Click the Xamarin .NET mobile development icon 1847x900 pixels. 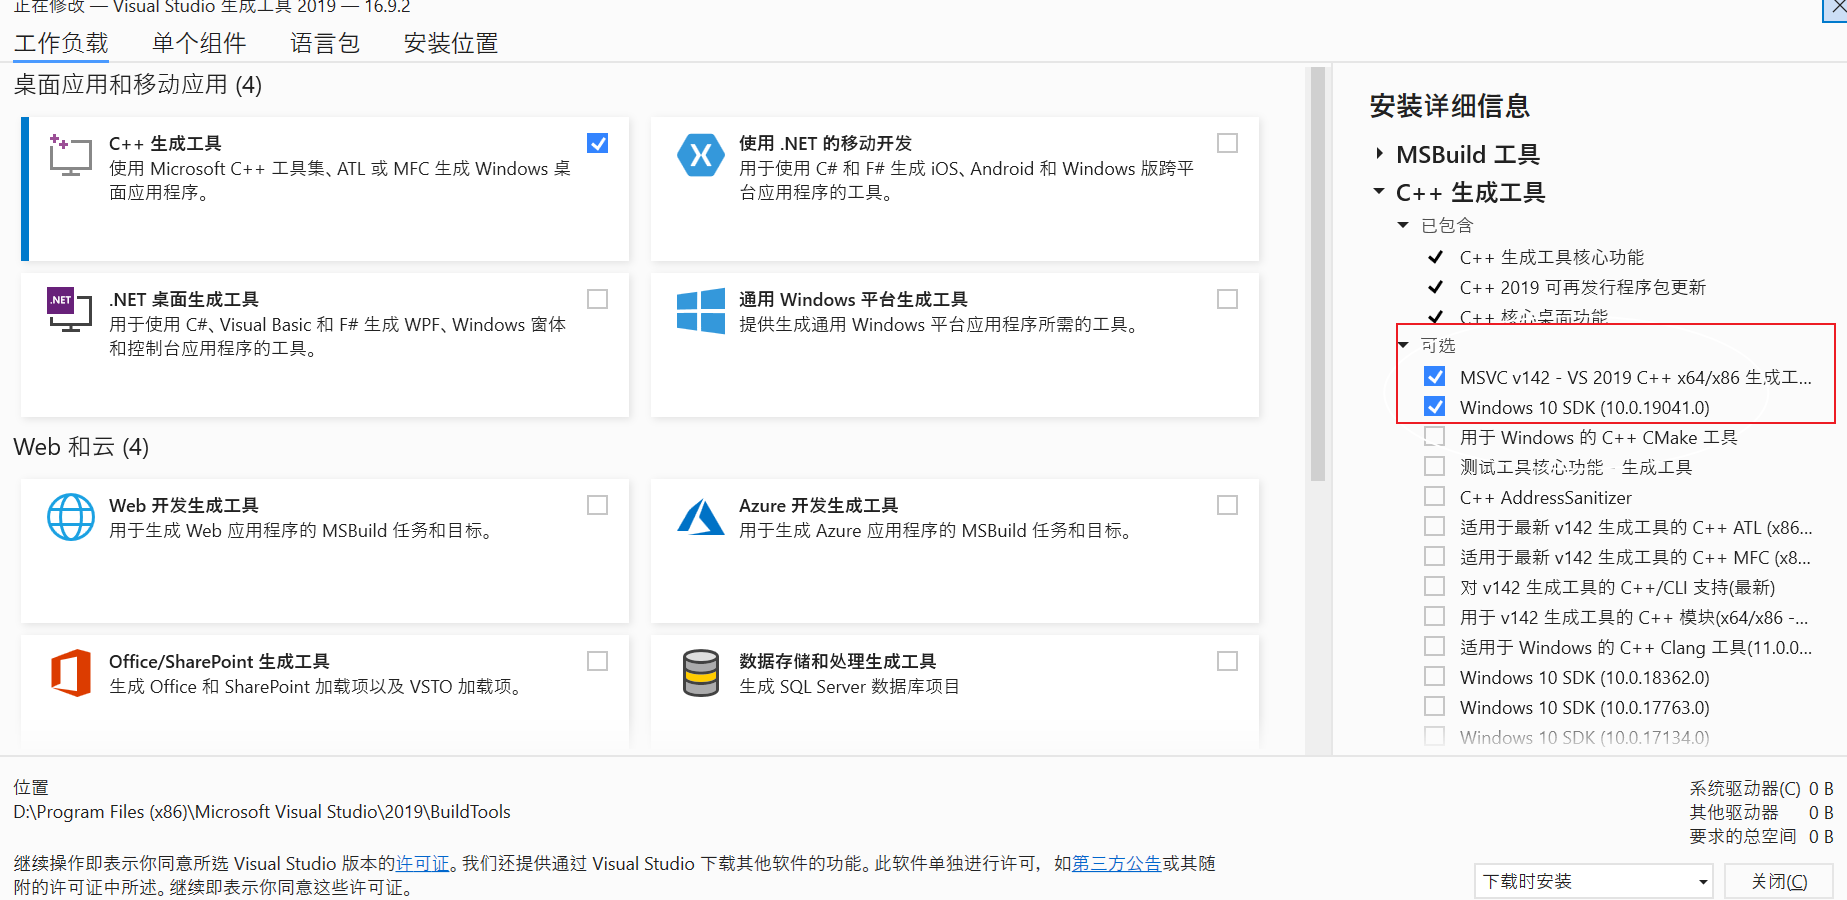[700, 155]
